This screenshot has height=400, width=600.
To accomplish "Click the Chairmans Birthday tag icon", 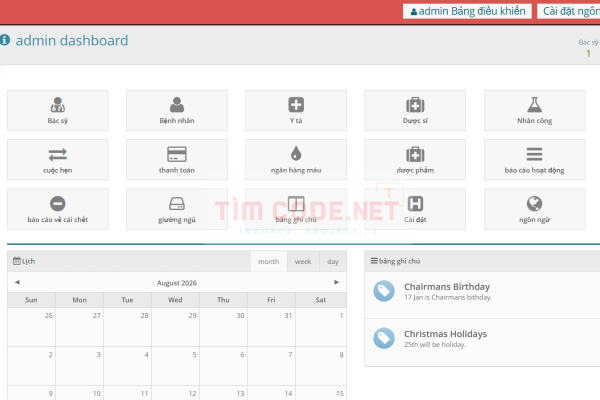I will (384, 291).
